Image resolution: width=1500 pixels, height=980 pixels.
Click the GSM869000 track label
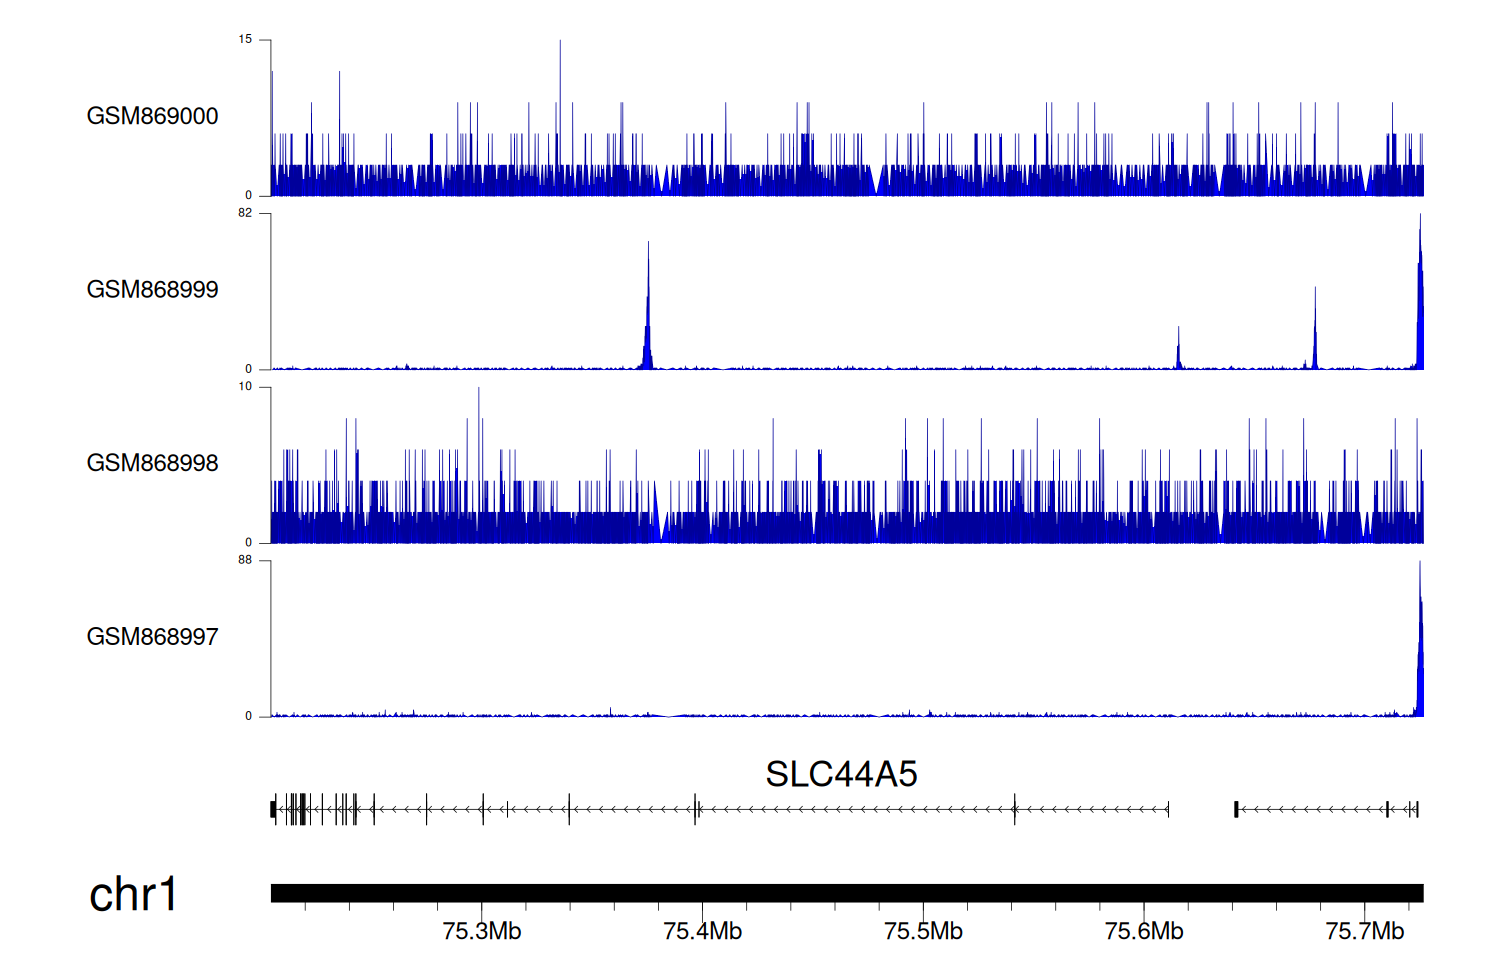point(152,116)
